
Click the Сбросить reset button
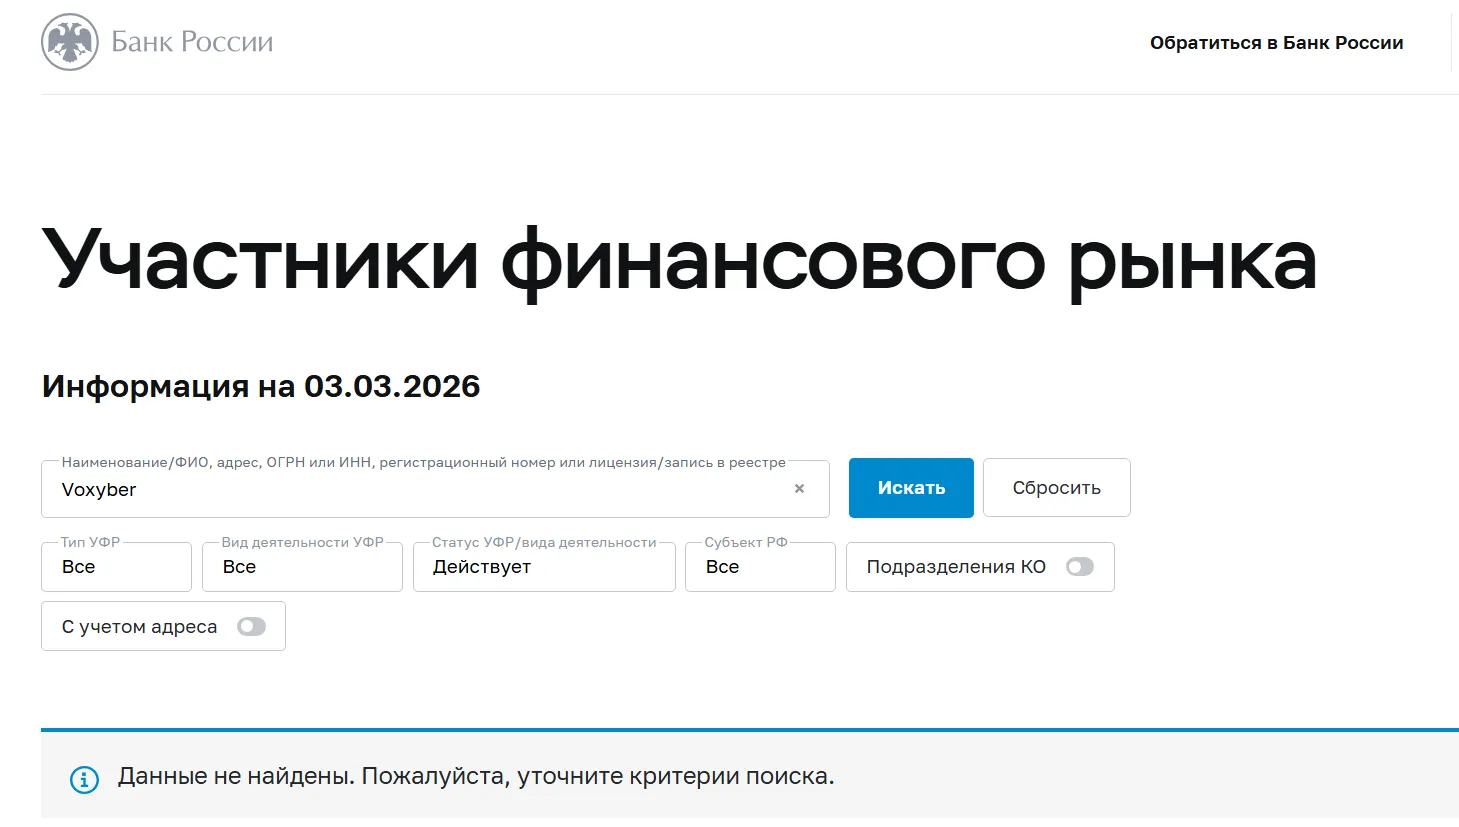1057,488
